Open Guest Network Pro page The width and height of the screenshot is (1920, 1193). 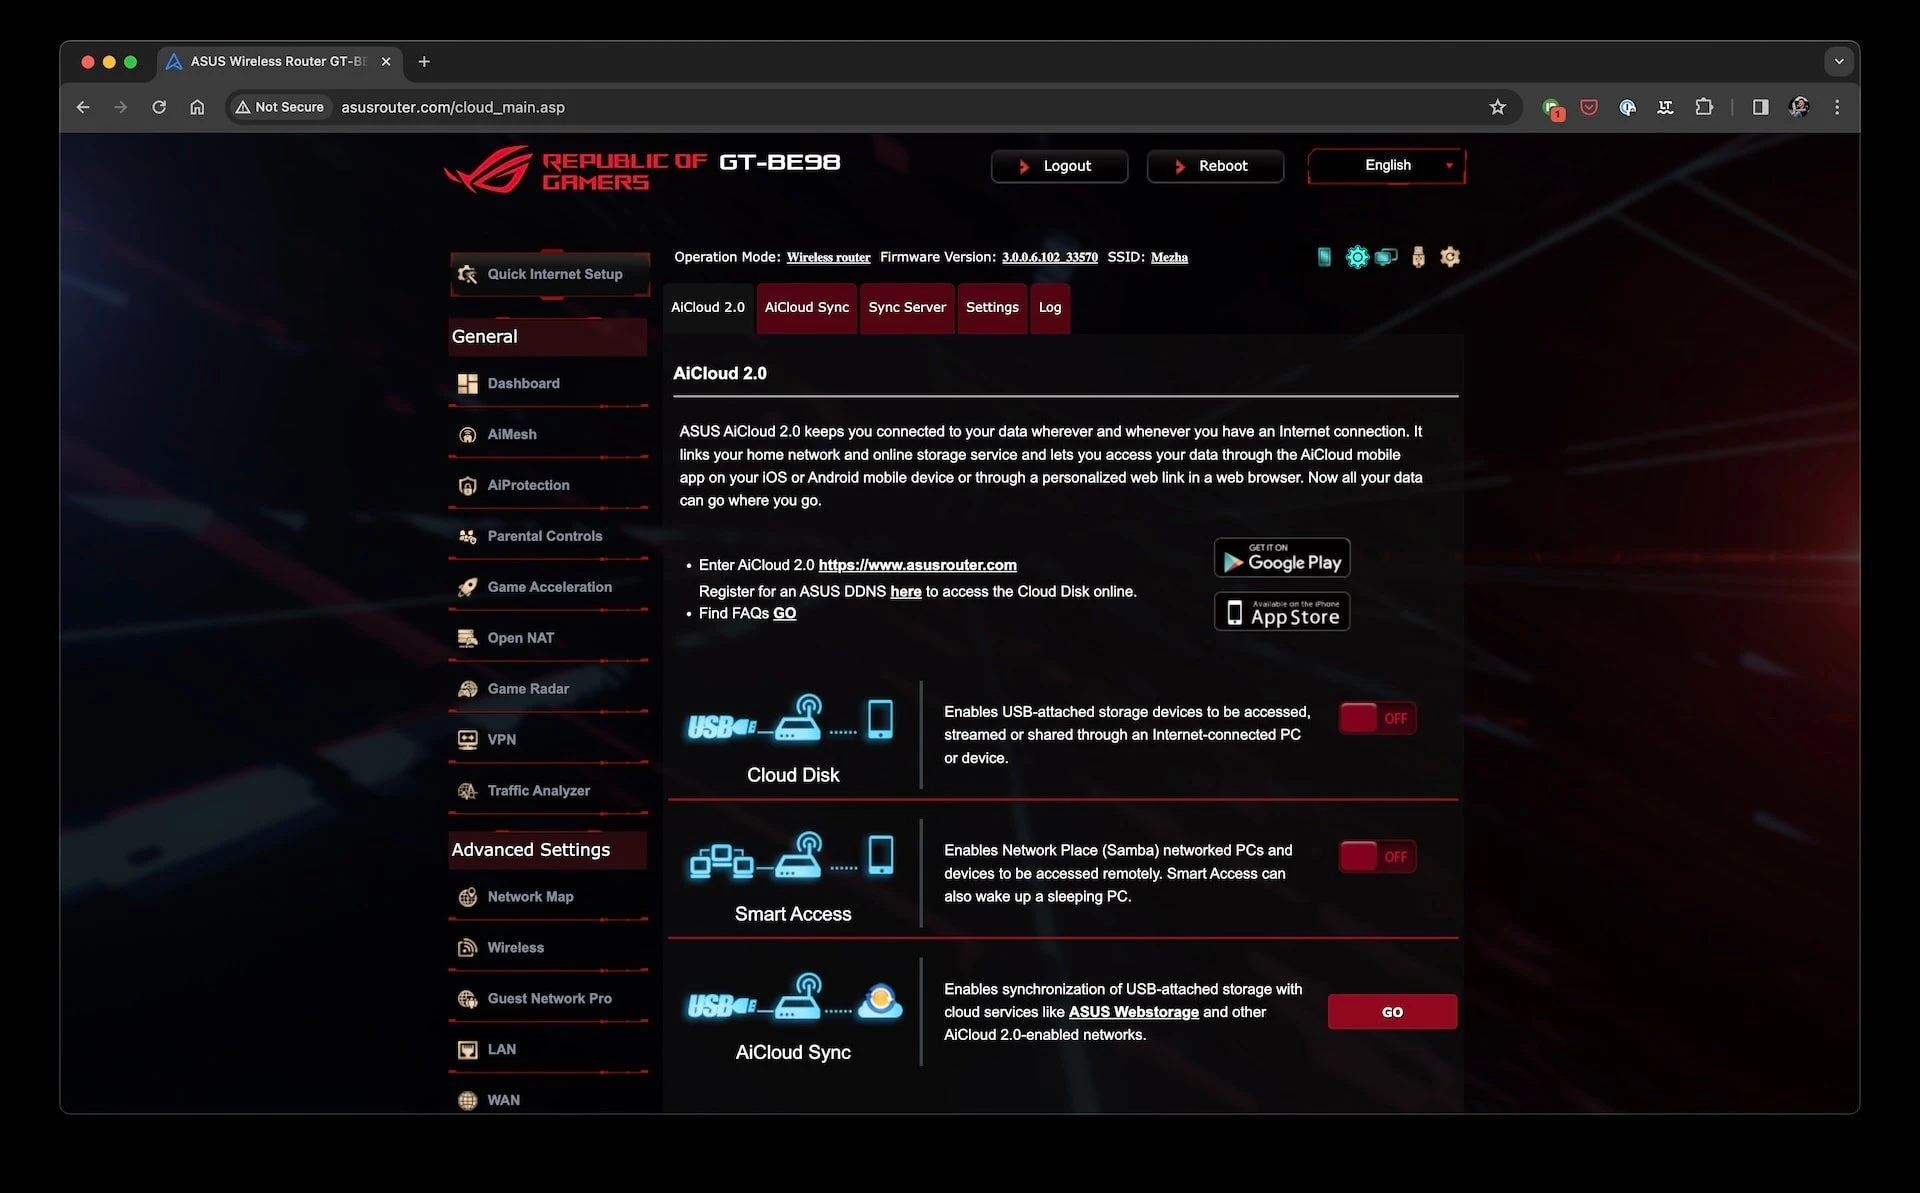coord(548,999)
